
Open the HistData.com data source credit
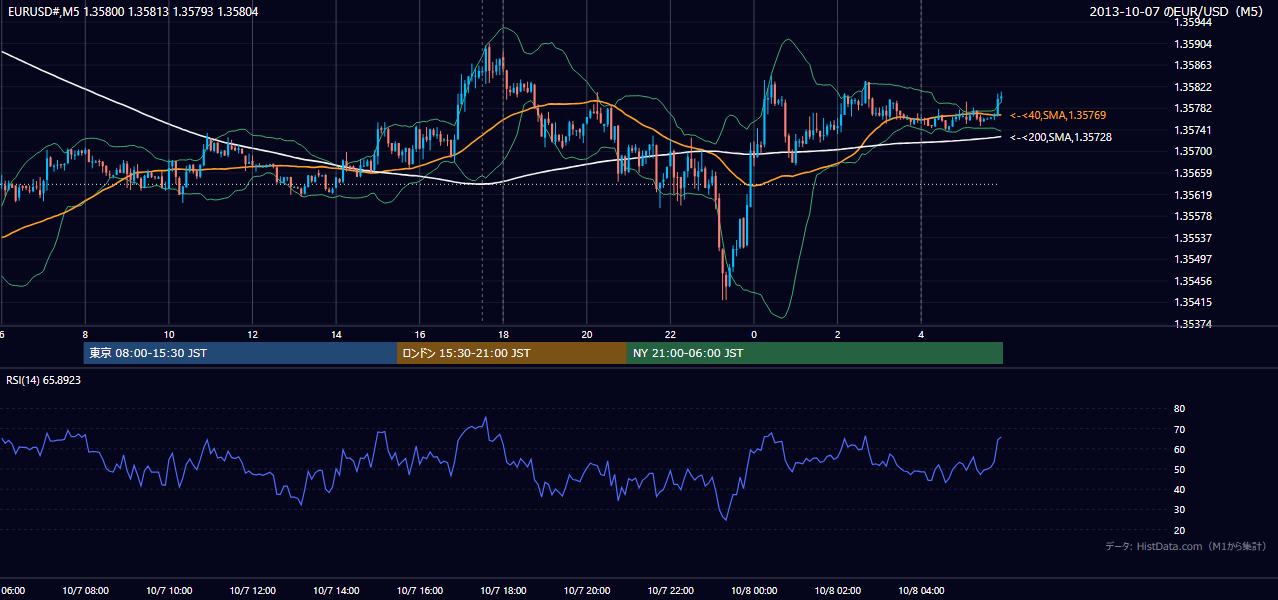click(1185, 546)
